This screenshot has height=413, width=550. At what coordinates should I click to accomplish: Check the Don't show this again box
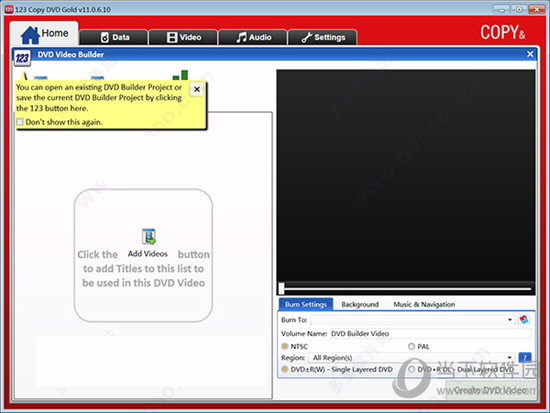tap(20, 122)
